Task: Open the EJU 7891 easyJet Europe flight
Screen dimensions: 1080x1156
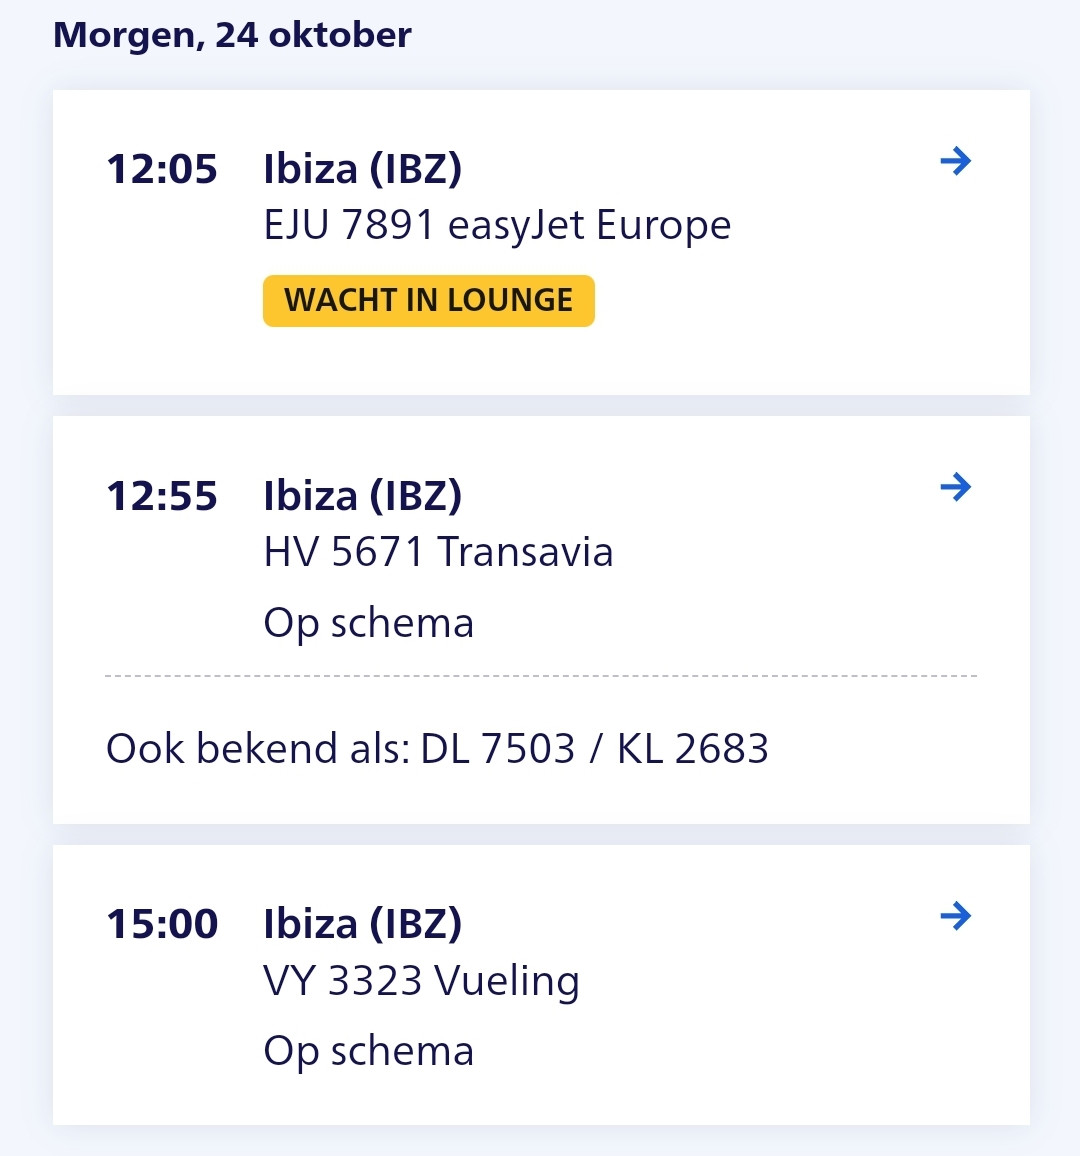Action: (497, 225)
